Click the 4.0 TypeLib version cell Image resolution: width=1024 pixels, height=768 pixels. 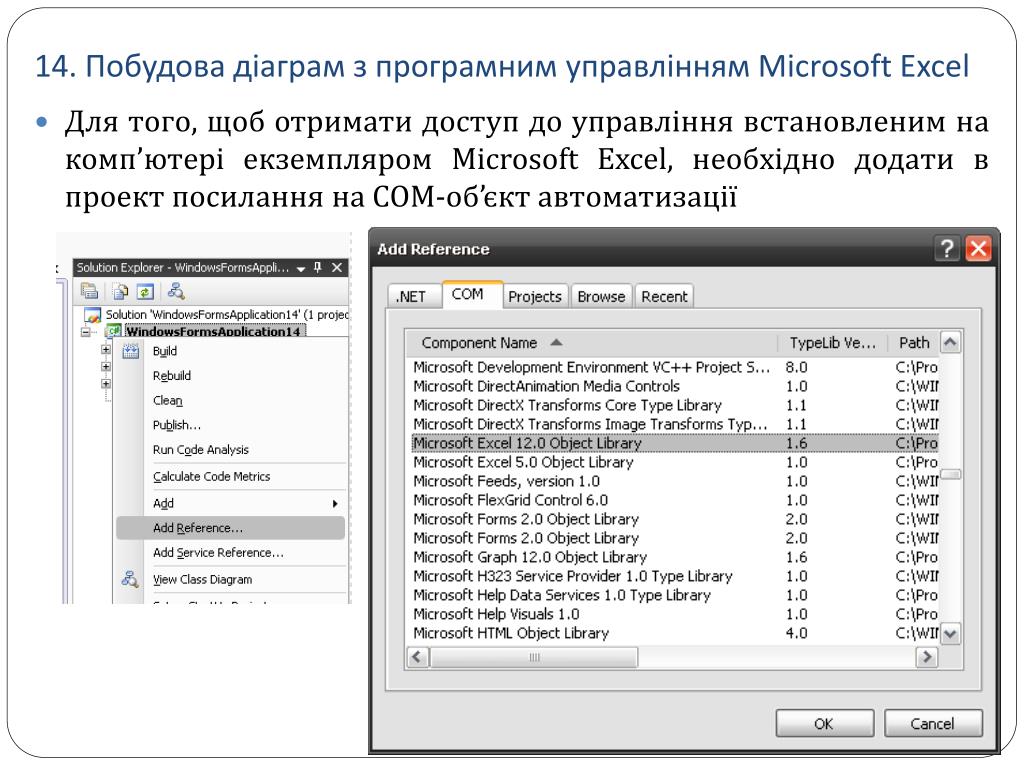tap(796, 633)
